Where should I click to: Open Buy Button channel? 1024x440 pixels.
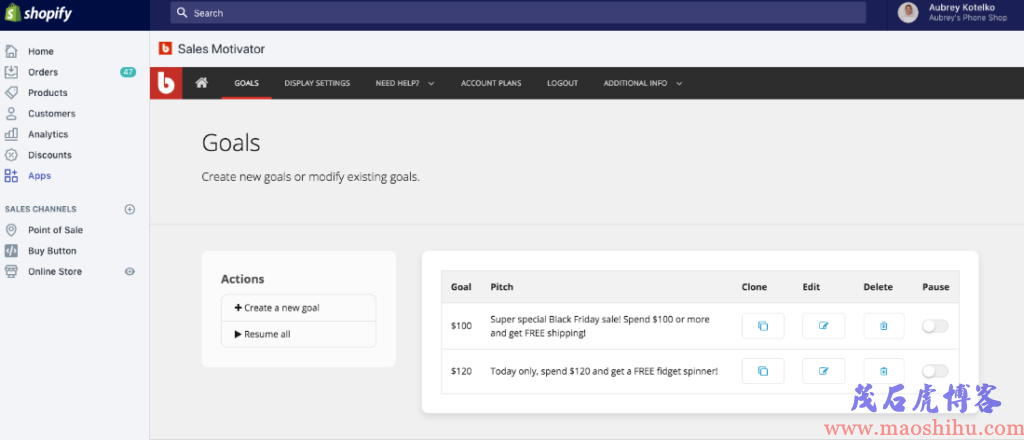tap(52, 251)
